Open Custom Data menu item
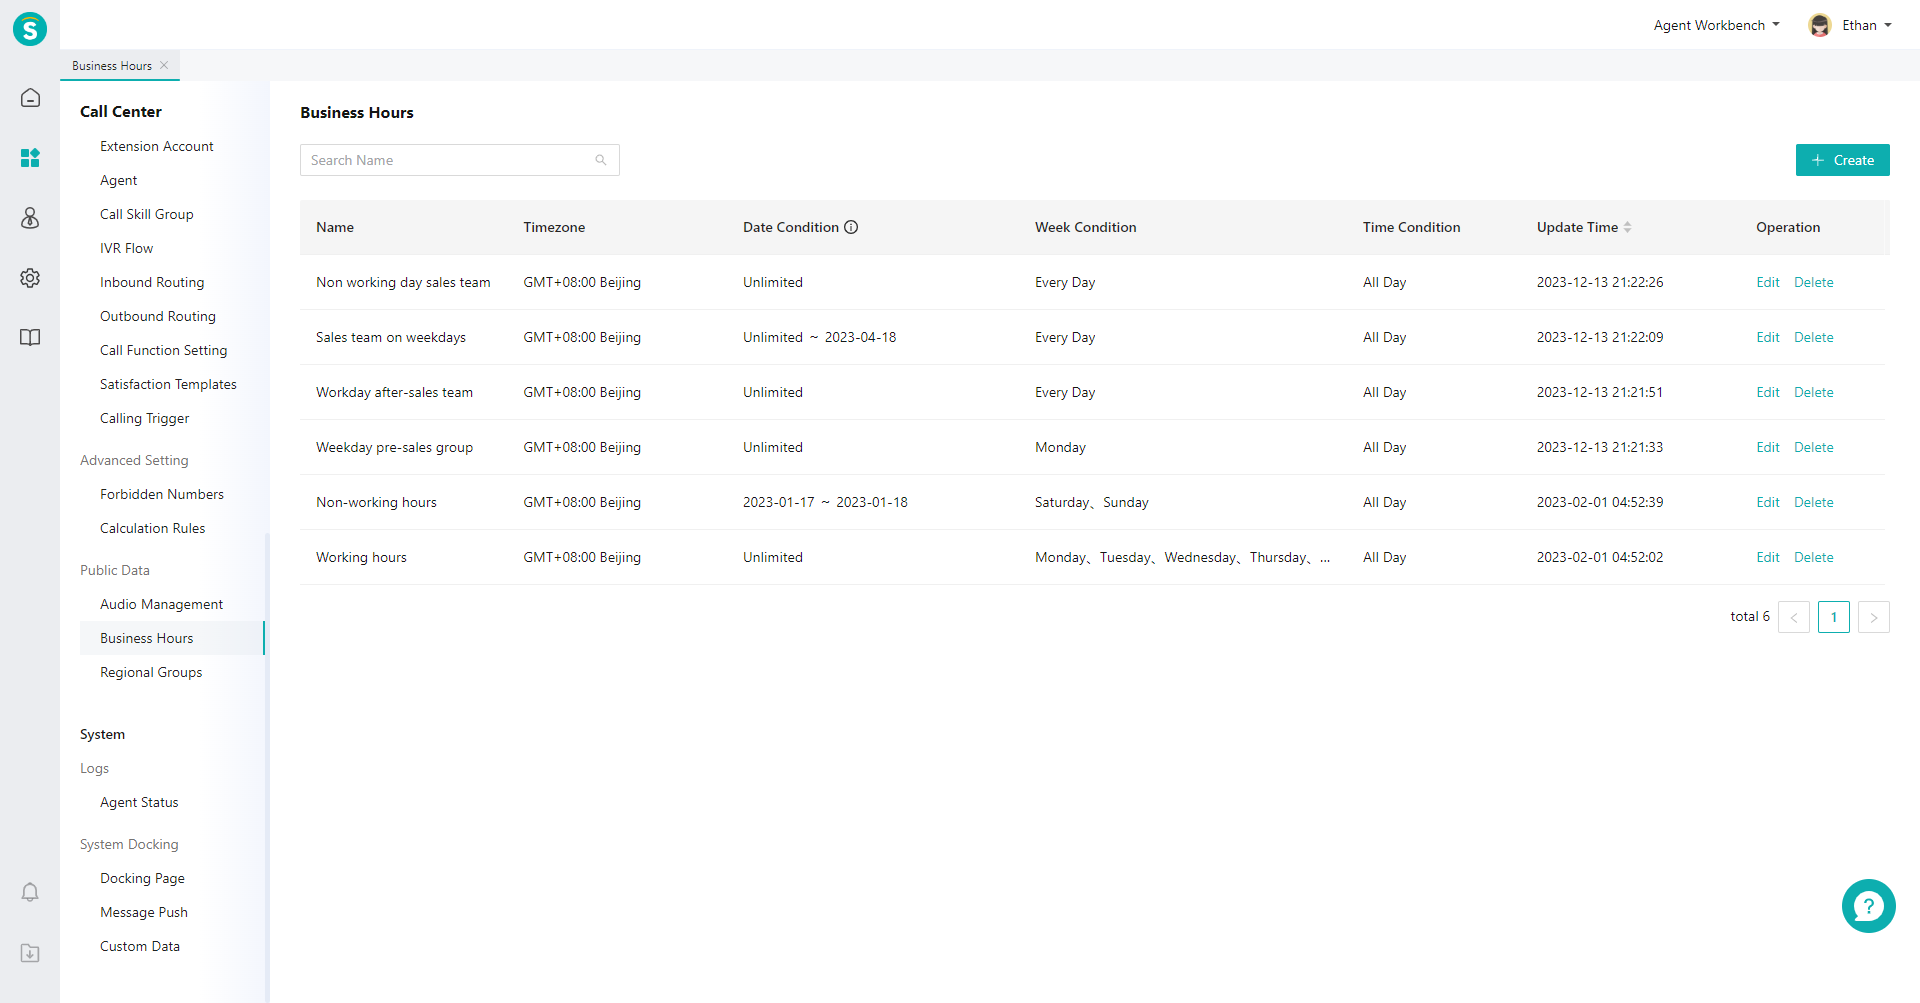Image resolution: width=1920 pixels, height=1003 pixels. click(140, 946)
